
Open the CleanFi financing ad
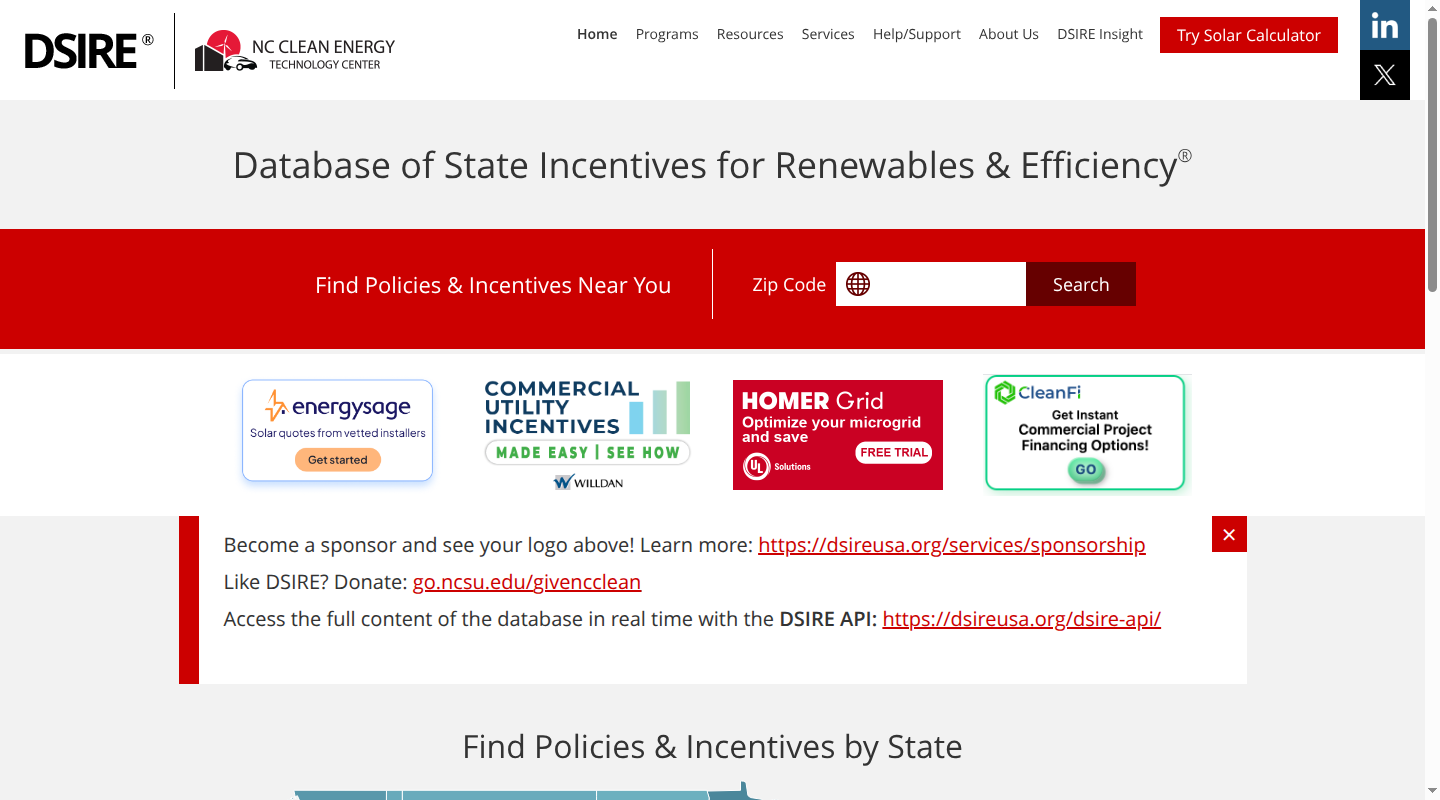[x=1086, y=434]
